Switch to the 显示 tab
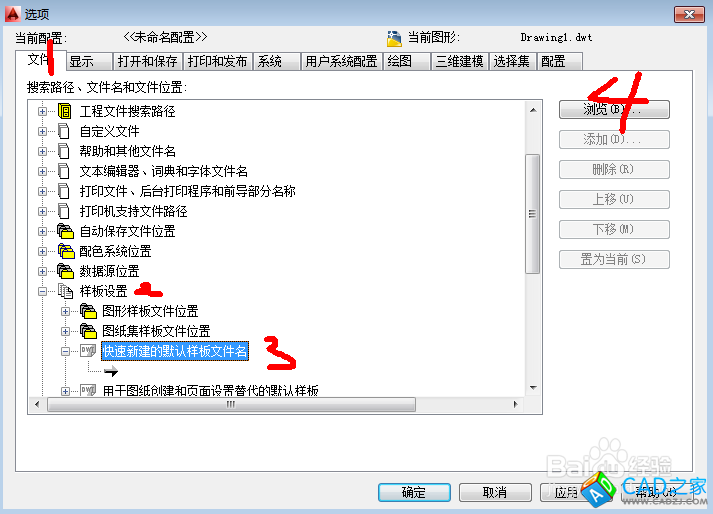This screenshot has width=713, height=514. click(90, 61)
